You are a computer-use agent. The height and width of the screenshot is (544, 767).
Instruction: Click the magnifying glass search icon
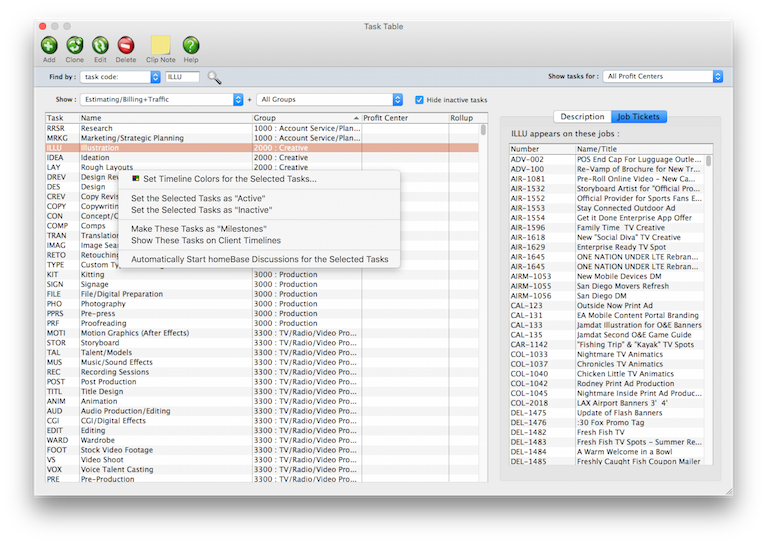[x=214, y=77]
